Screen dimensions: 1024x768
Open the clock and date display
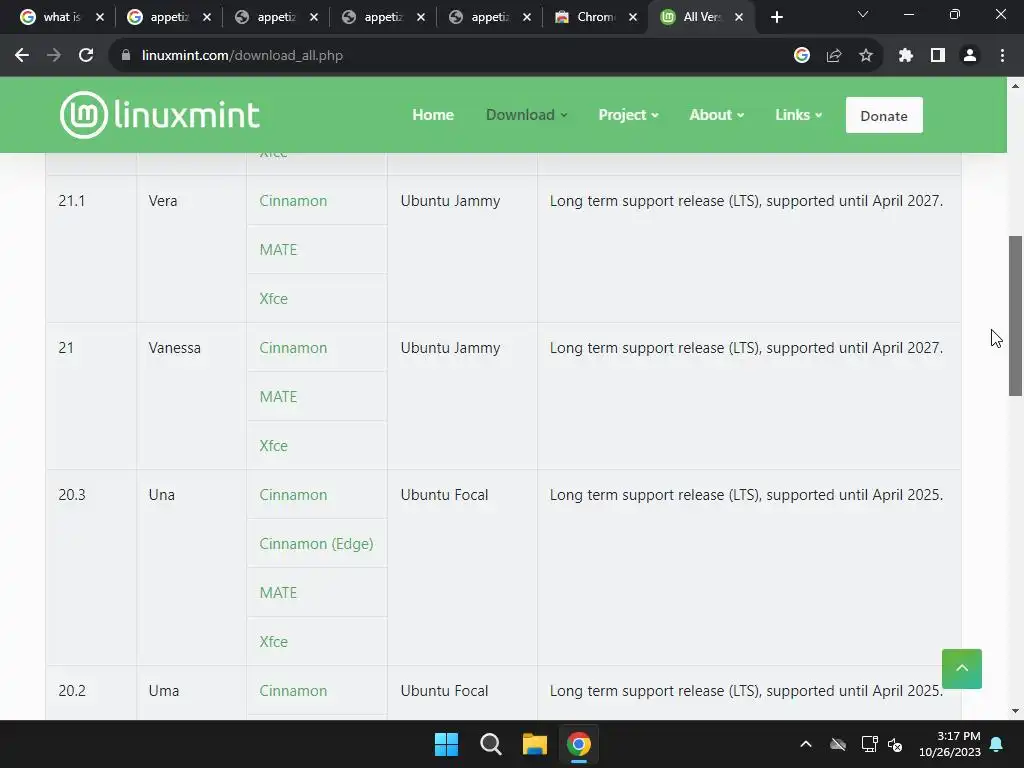click(x=950, y=744)
